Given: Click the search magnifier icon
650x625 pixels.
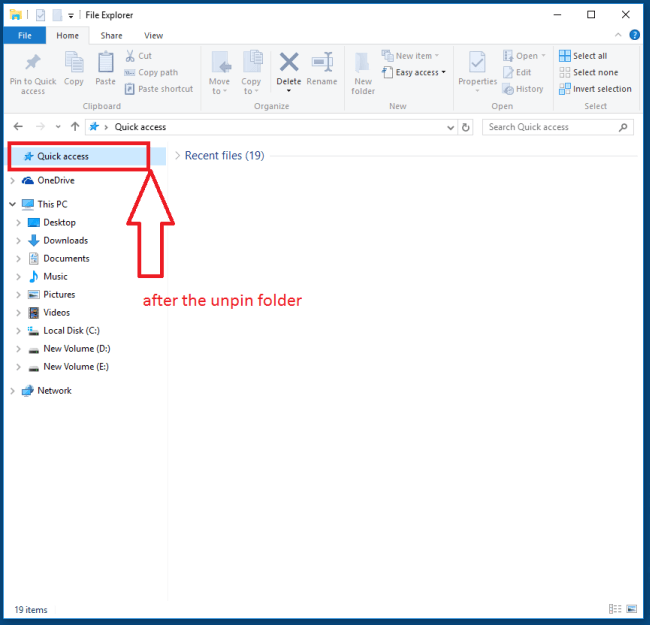Looking at the screenshot, I should [623, 127].
